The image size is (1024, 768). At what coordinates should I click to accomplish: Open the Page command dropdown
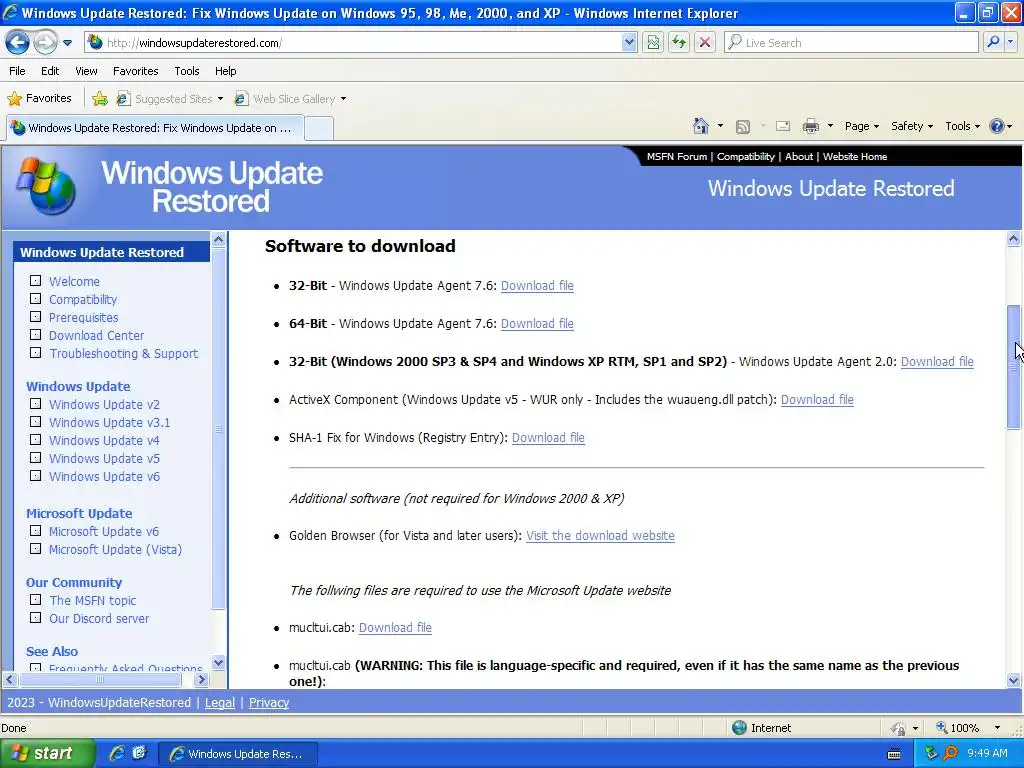tap(861, 127)
